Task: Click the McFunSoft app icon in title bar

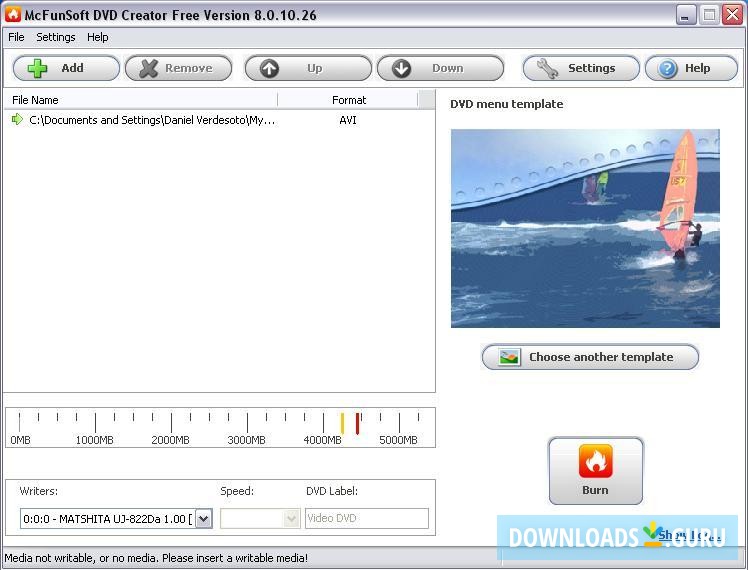Action: coord(13,14)
